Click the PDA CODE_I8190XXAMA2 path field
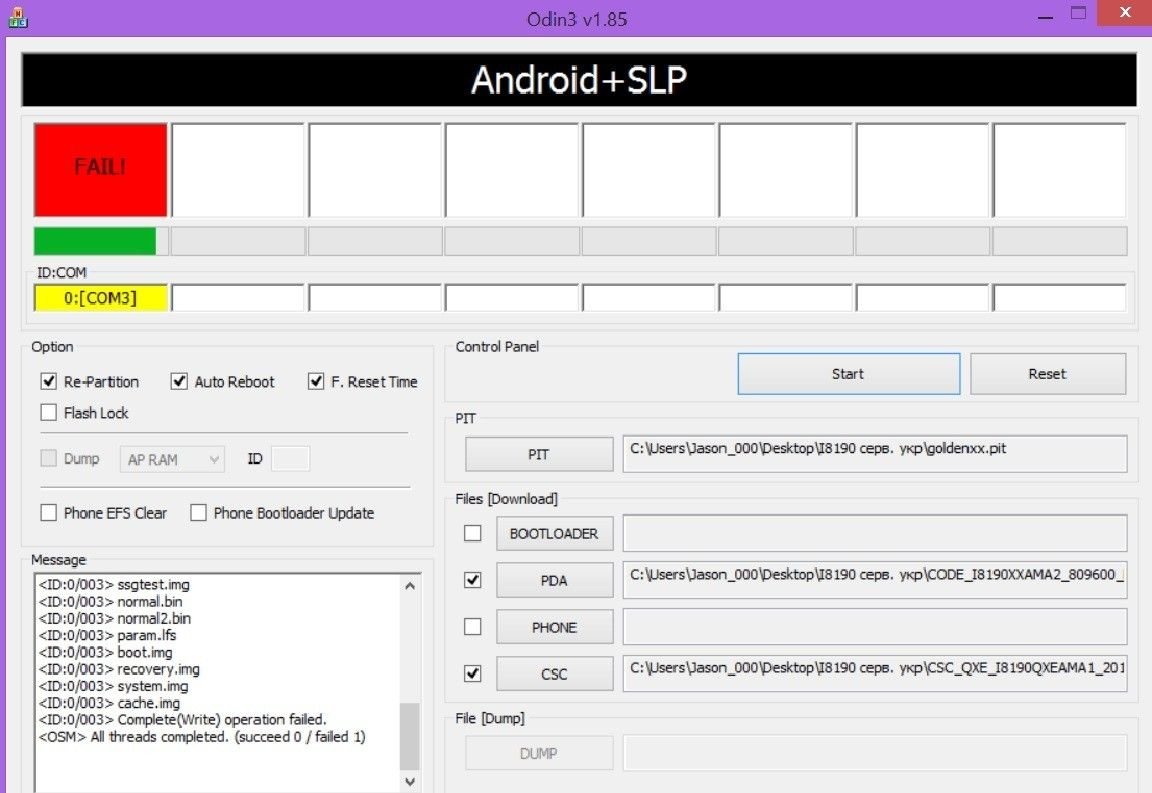Image resolution: width=1152 pixels, height=793 pixels. pyautogui.click(x=875, y=581)
